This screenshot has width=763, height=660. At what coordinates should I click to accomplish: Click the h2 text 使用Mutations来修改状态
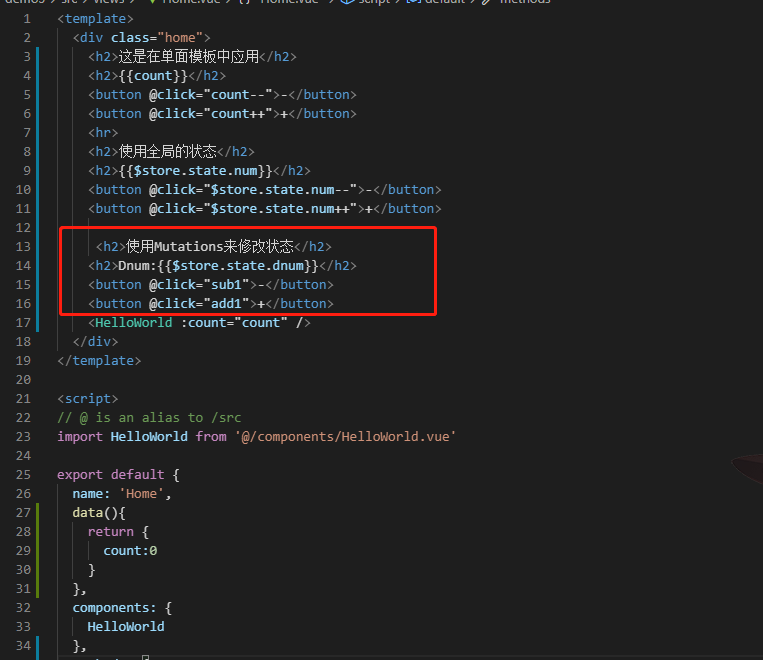coord(210,247)
